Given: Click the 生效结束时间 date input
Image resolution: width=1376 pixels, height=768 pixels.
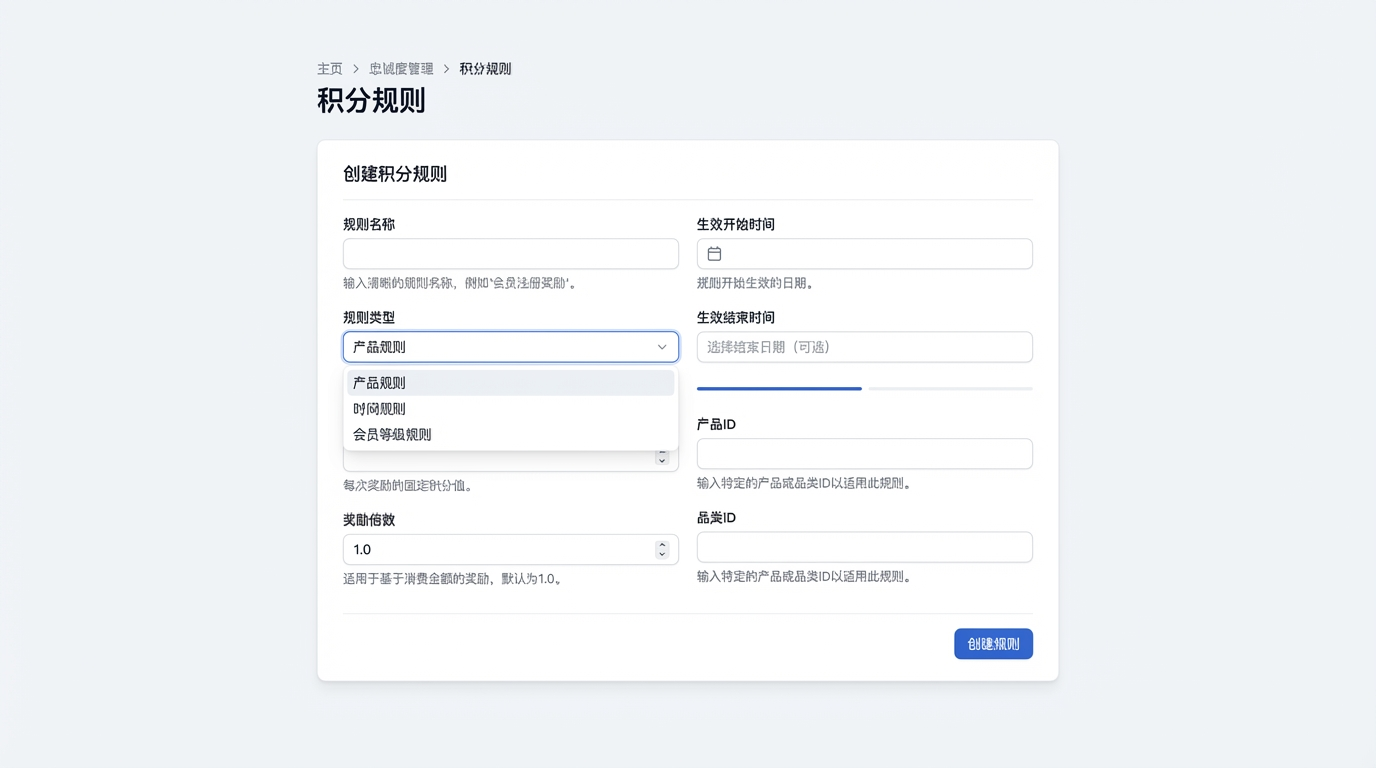Looking at the screenshot, I should 864,347.
